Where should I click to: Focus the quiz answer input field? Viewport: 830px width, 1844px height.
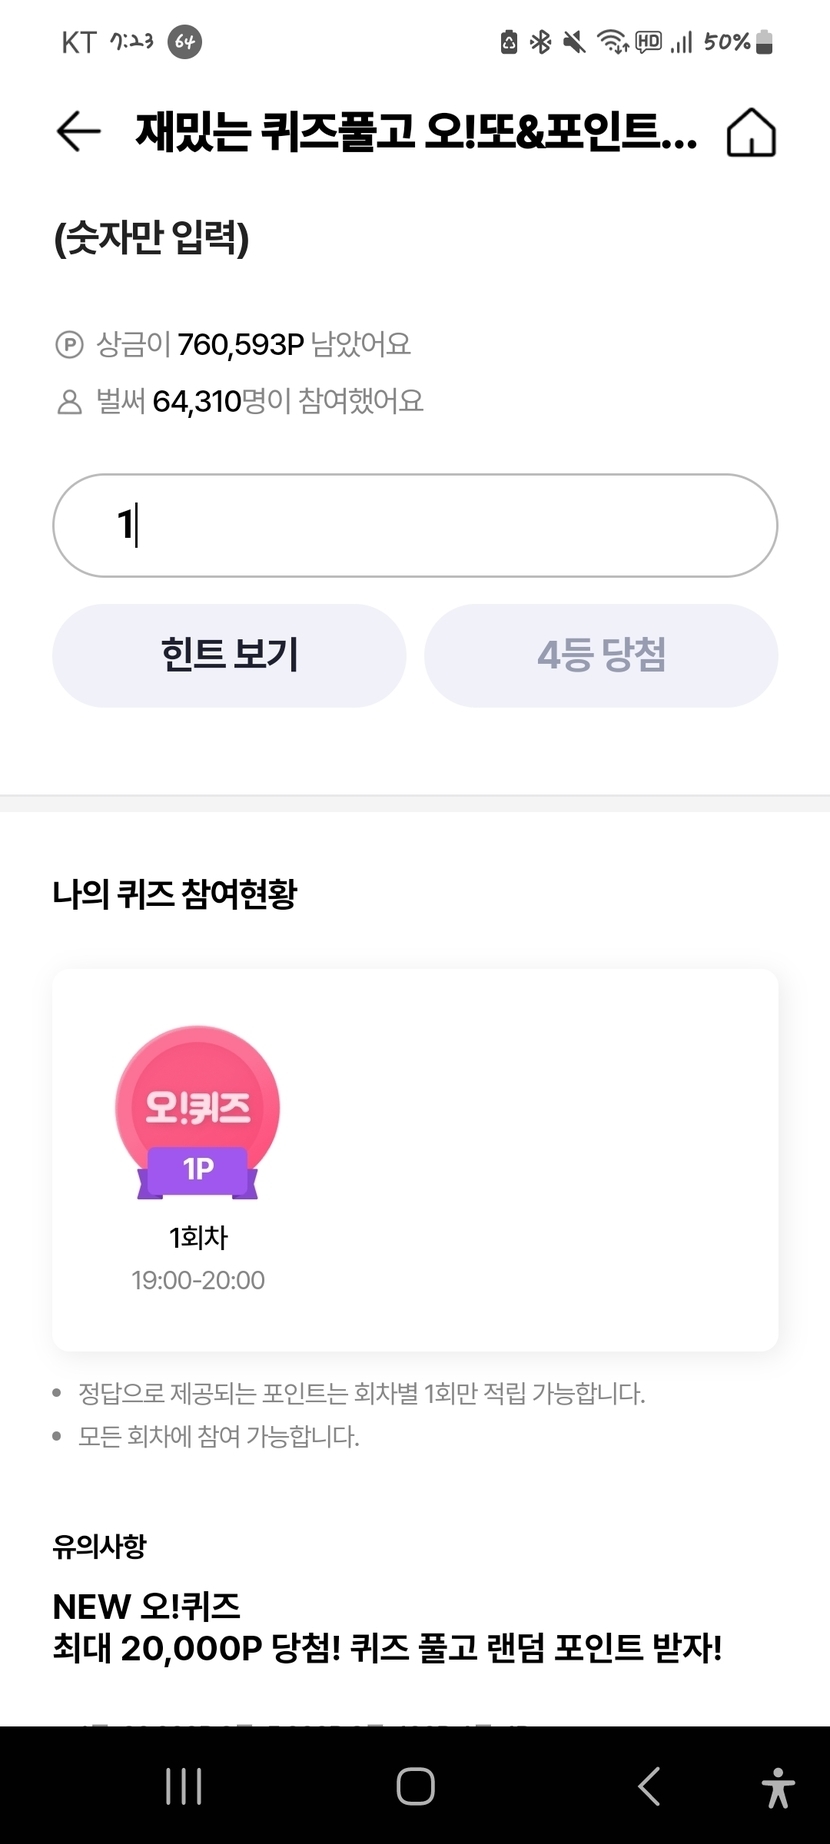415,525
